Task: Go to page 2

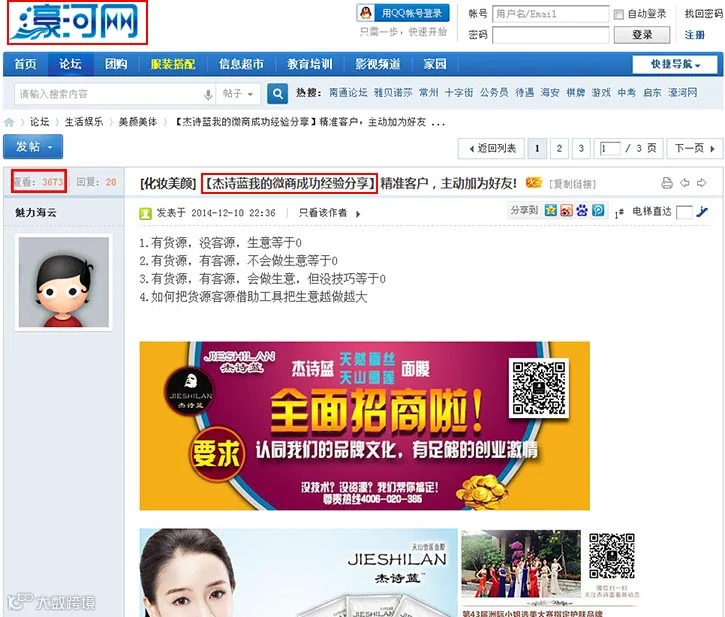Action: (559, 148)
